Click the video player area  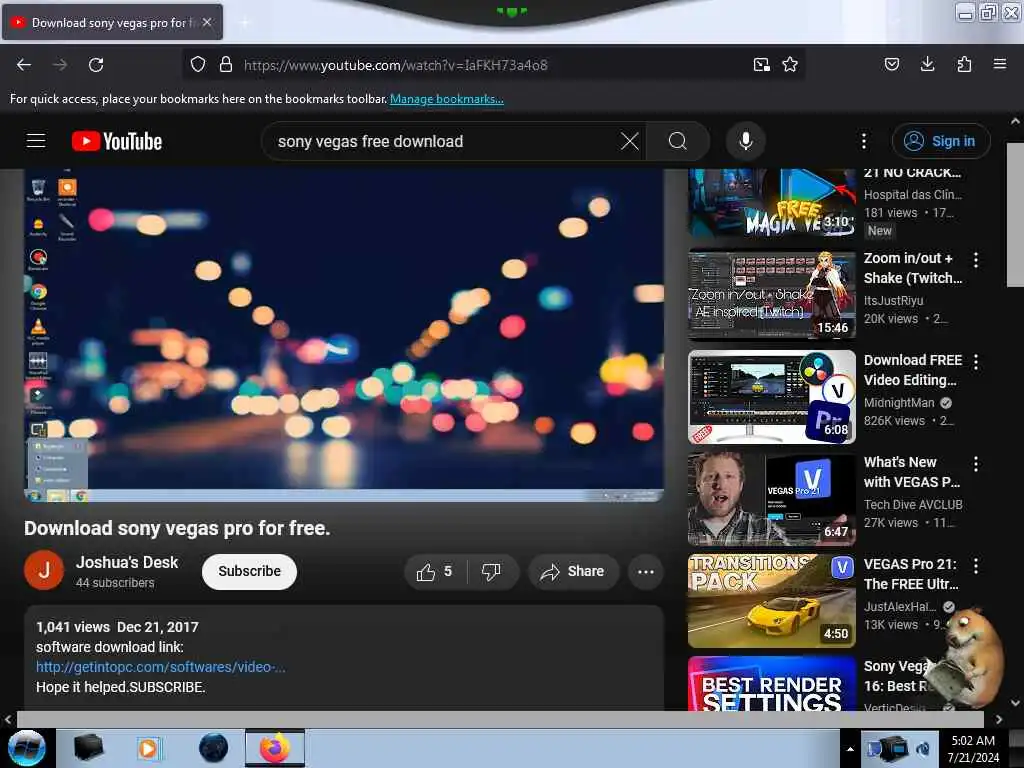pyautogui.click(x=344, y=336)
